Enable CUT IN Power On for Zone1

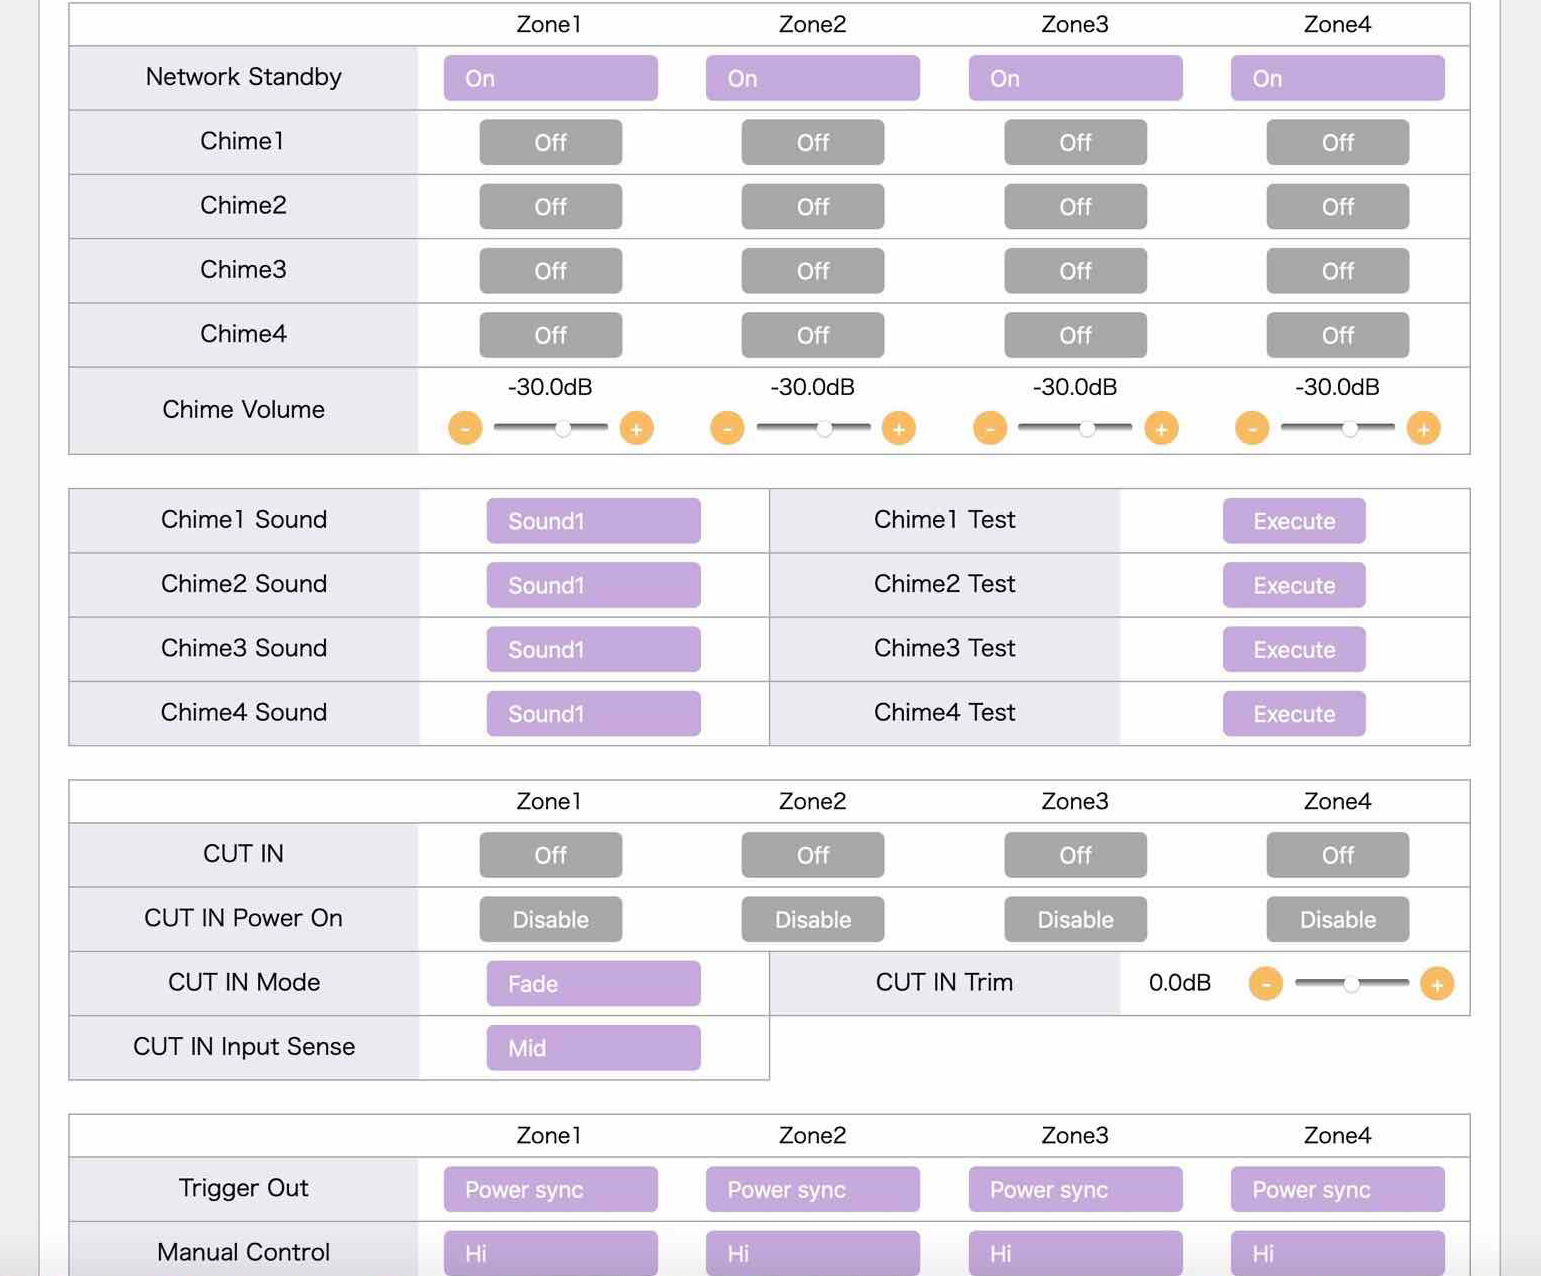click(550, 919)
